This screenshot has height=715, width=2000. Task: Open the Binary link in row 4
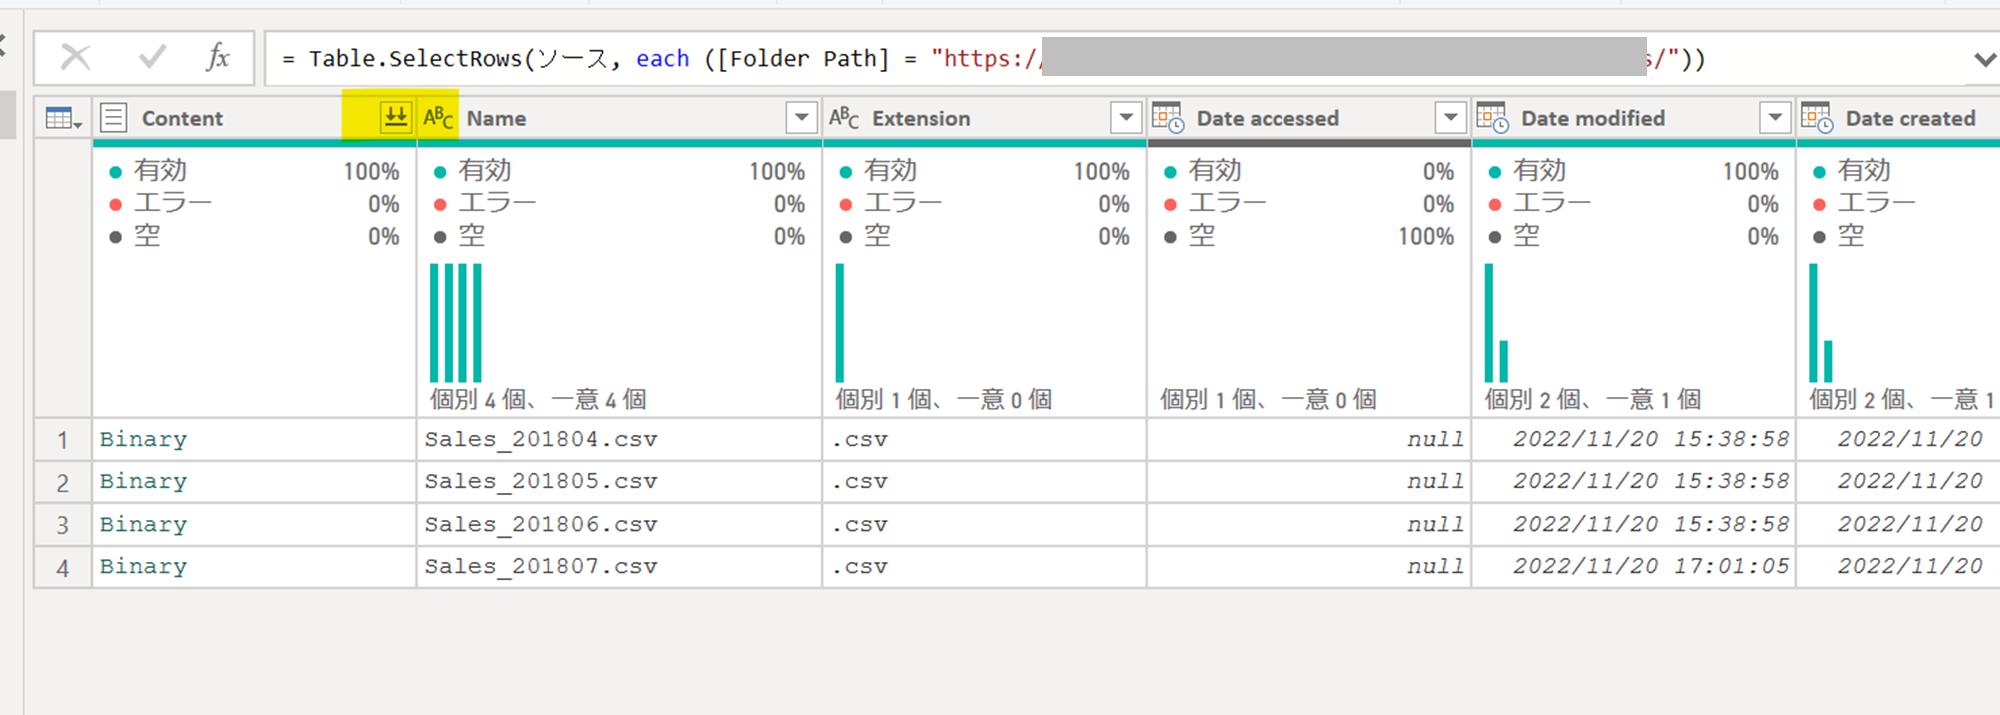(x=143, y=566)
